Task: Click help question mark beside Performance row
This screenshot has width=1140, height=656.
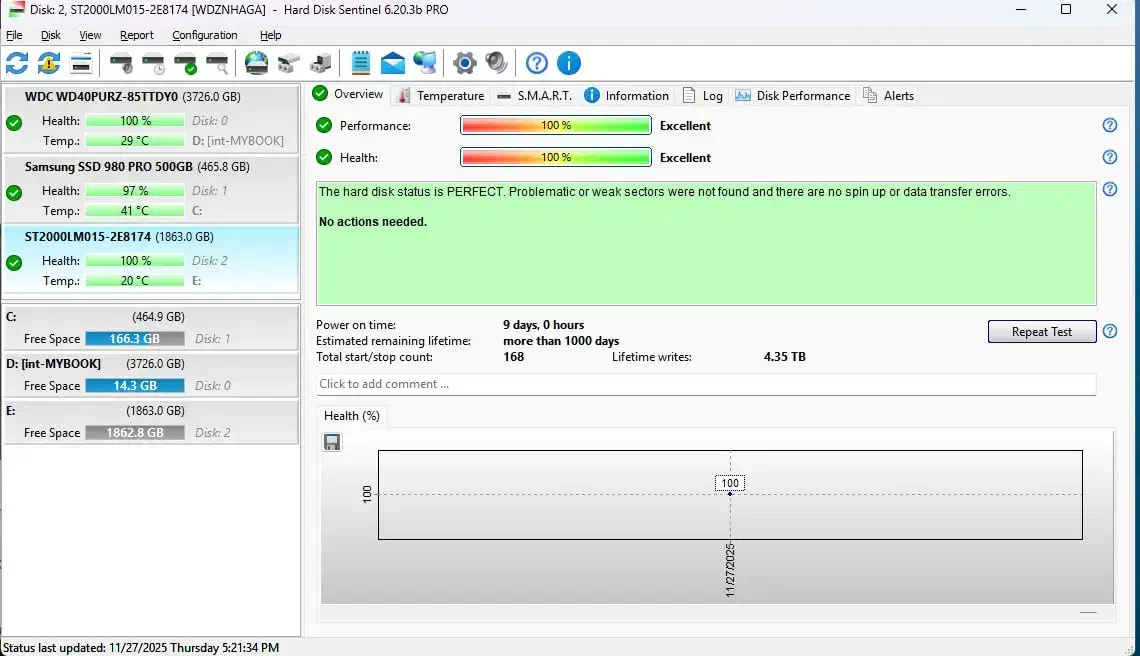Action: click(1109, 126)
